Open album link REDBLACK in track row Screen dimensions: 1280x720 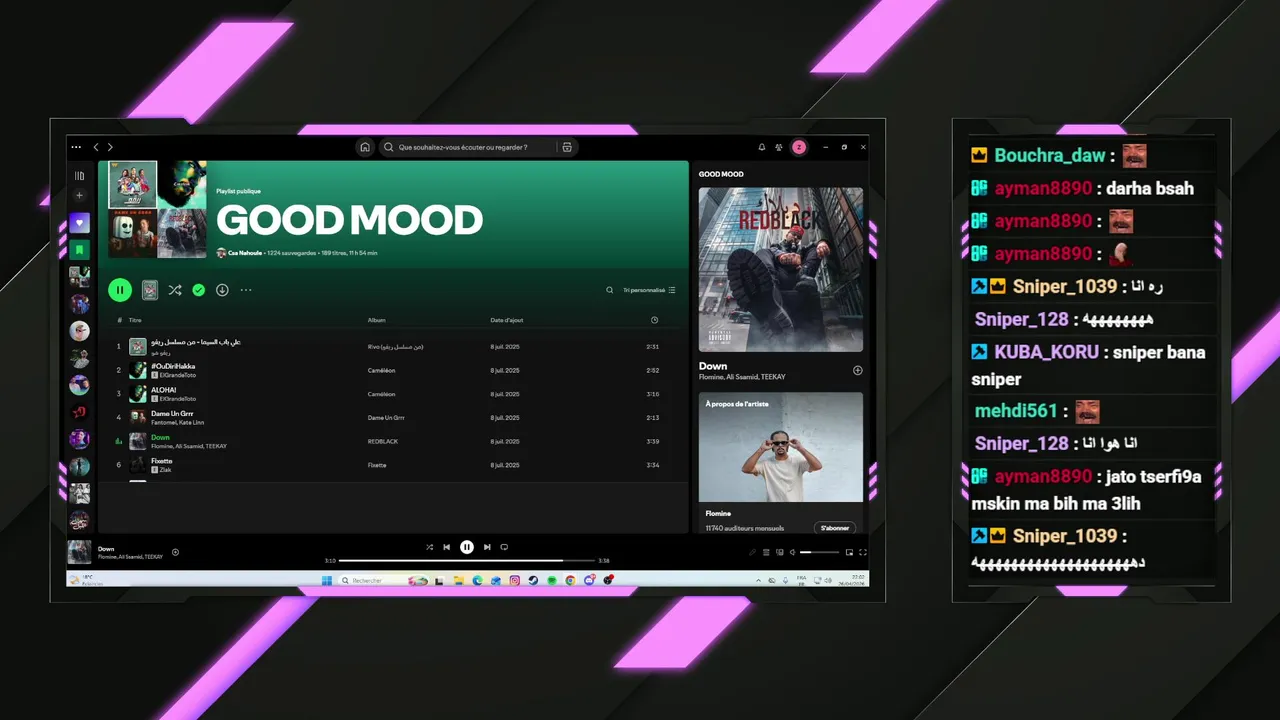pyautogui.click(x=382, y=441)
